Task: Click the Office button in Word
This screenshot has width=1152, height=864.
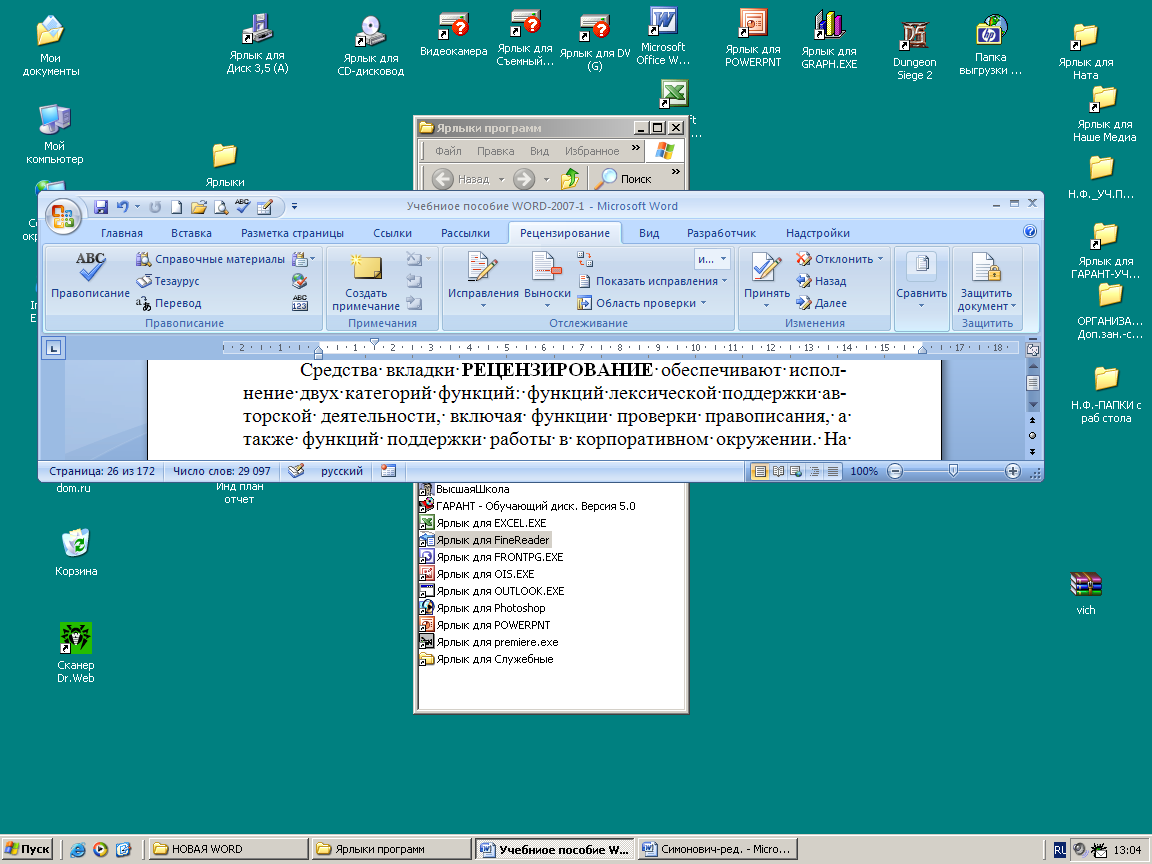Action: (x=63, y=217)
